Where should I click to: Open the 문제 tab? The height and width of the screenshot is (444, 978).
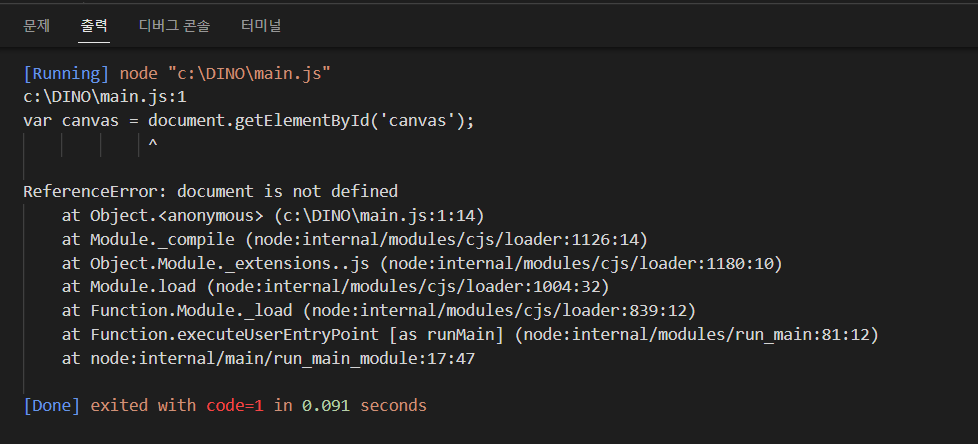[36, 26]
